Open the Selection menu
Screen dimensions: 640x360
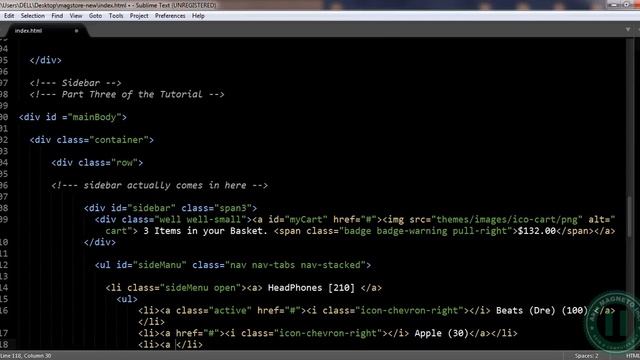[33, 16]
